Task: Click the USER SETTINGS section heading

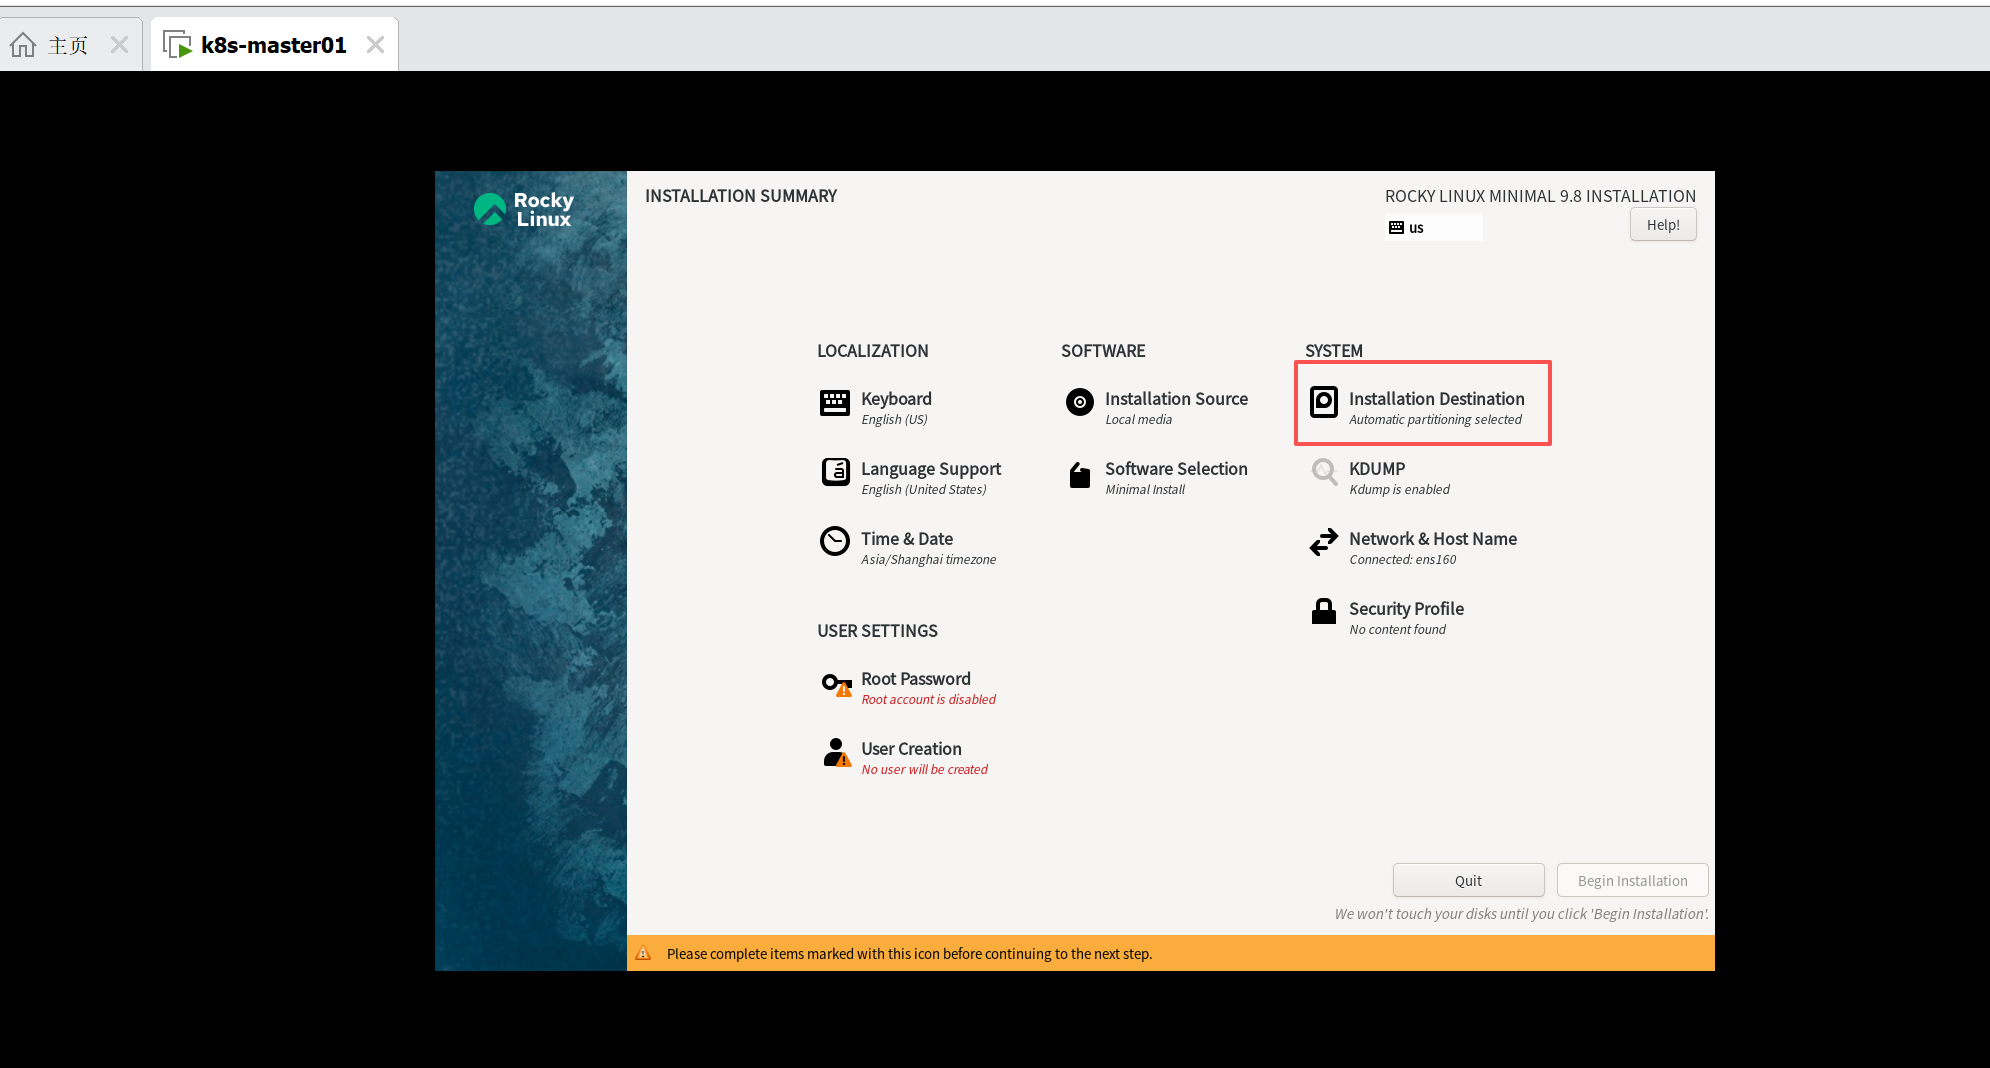Action: [x=877, y=631]
